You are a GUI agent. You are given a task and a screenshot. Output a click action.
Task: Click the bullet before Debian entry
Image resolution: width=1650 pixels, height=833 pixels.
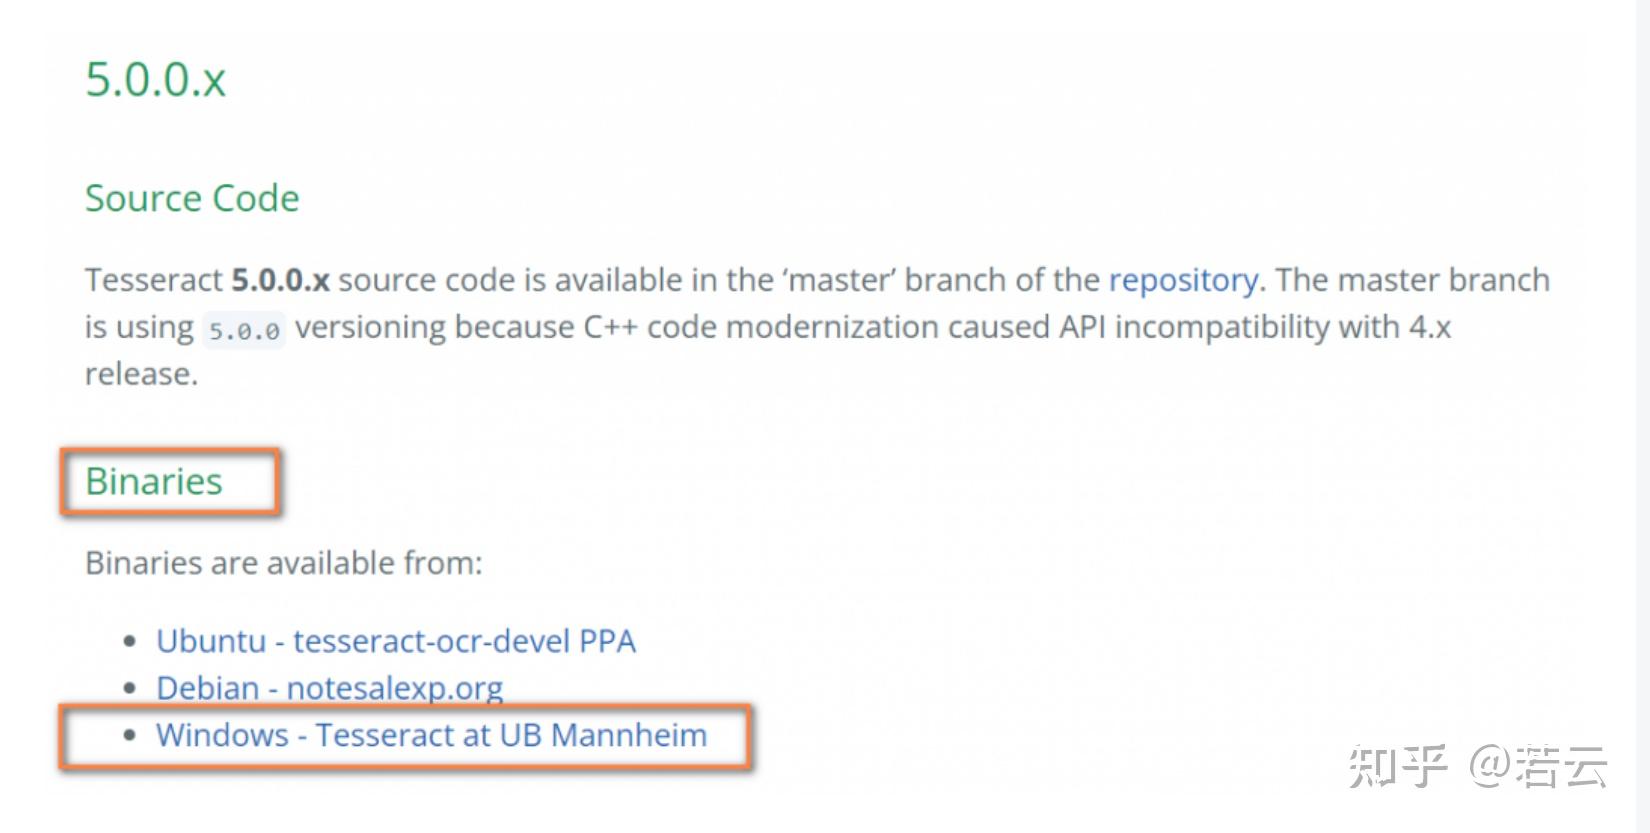point(129,688)
